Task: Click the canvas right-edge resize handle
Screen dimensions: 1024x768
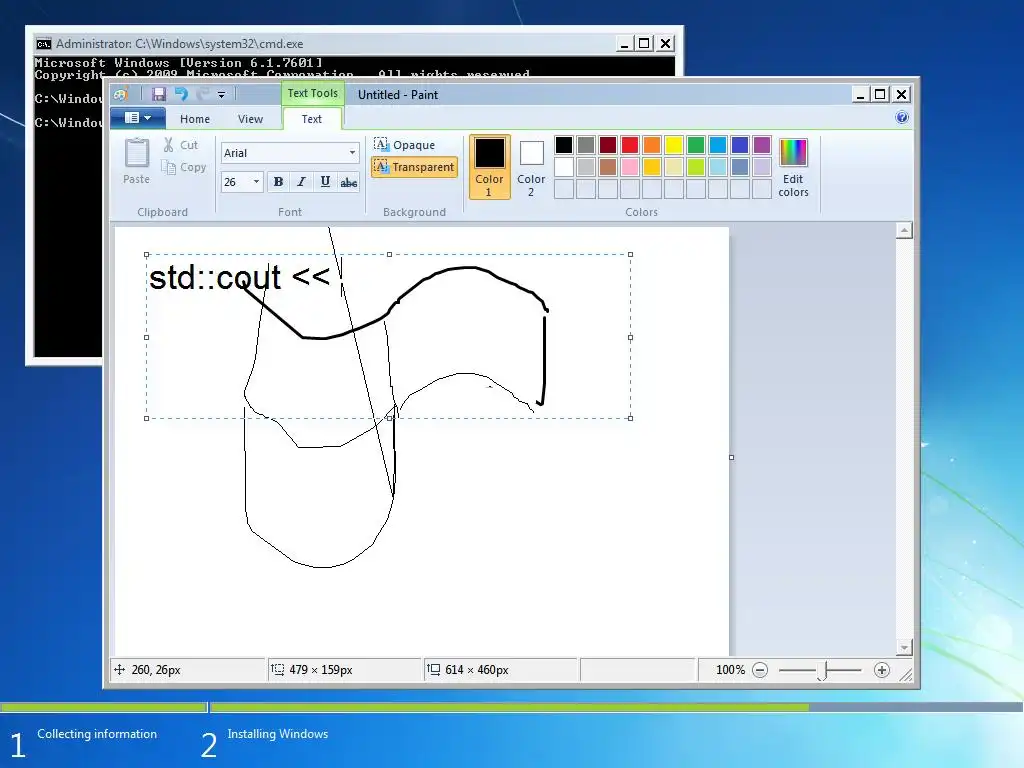Action: (731, 457)
